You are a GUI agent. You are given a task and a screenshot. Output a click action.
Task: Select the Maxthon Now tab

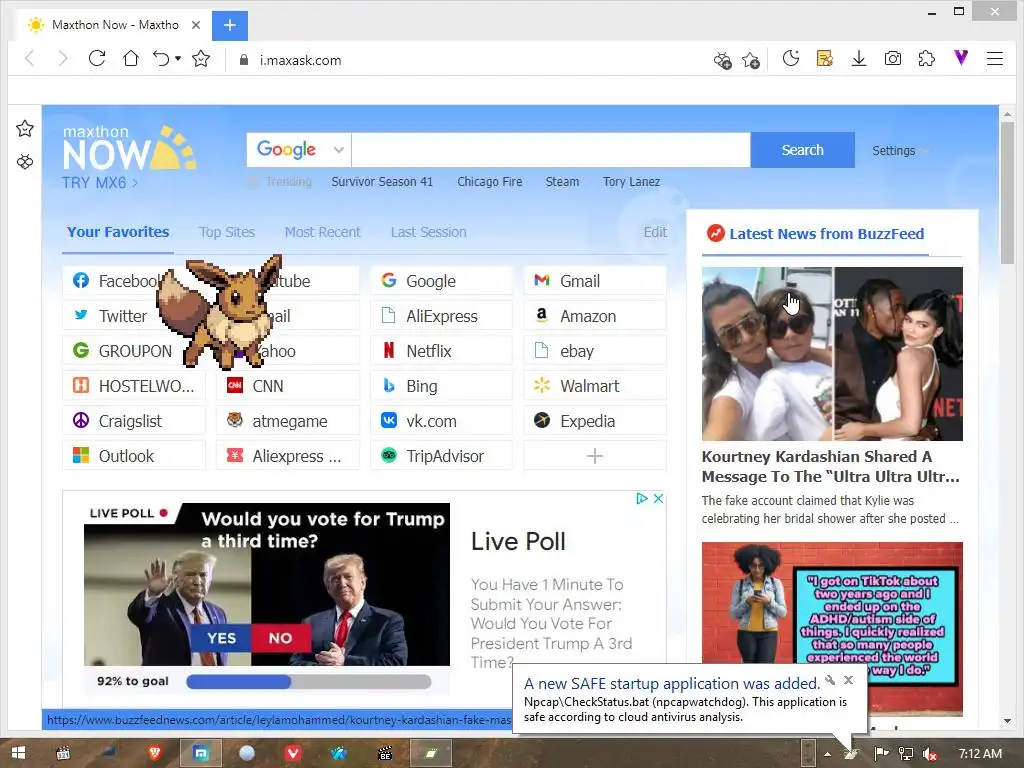click(111, 25)
